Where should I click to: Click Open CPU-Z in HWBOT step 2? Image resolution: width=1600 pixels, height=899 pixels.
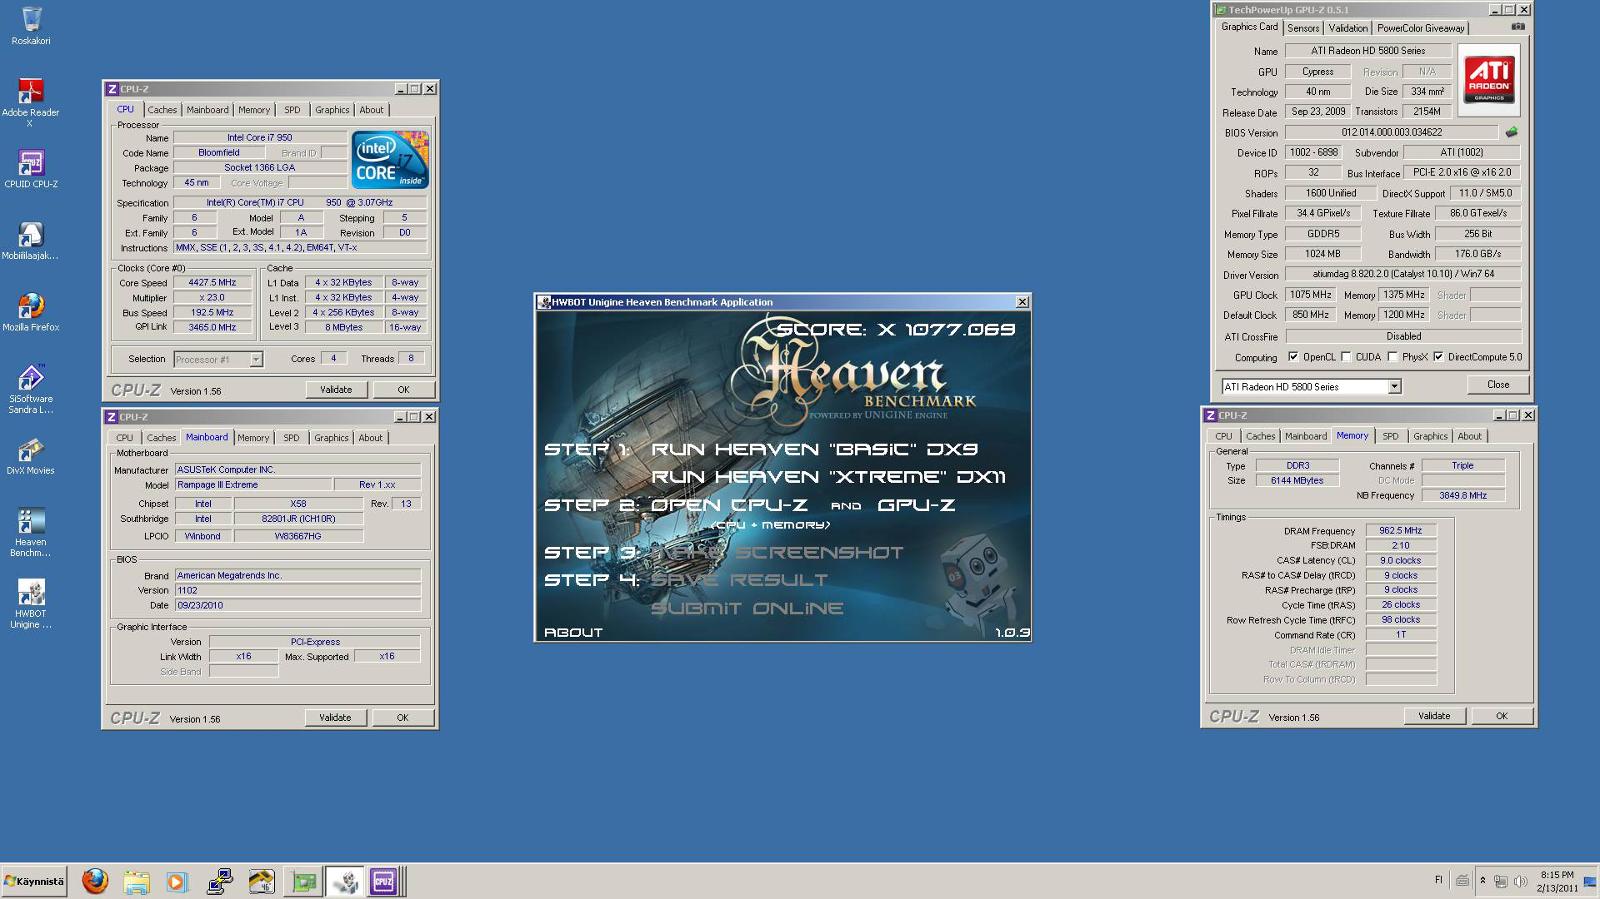click(x=729, y=506)
